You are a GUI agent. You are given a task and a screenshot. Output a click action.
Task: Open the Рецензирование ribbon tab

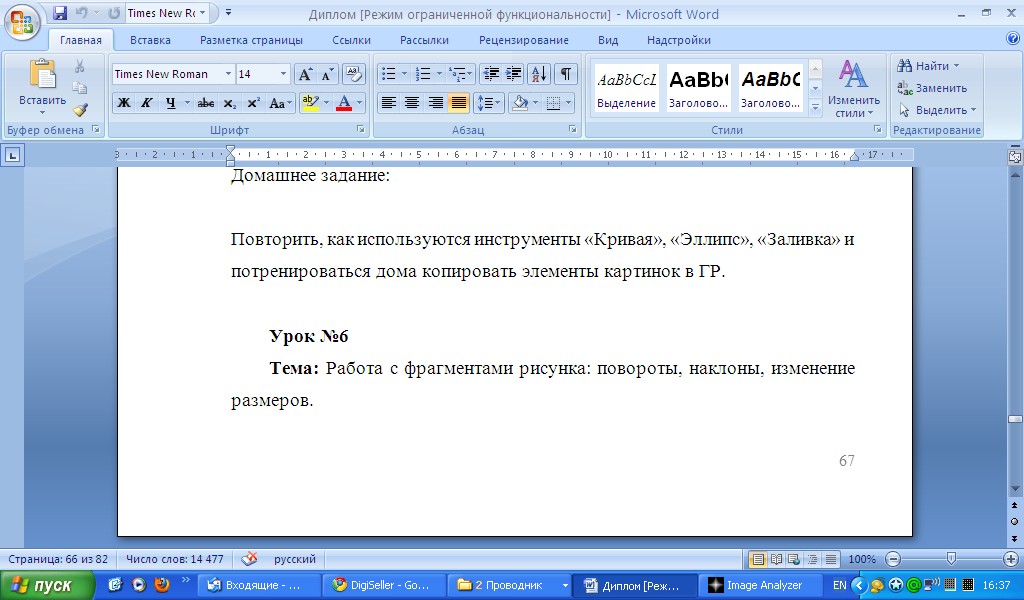(x=523, y=40)
